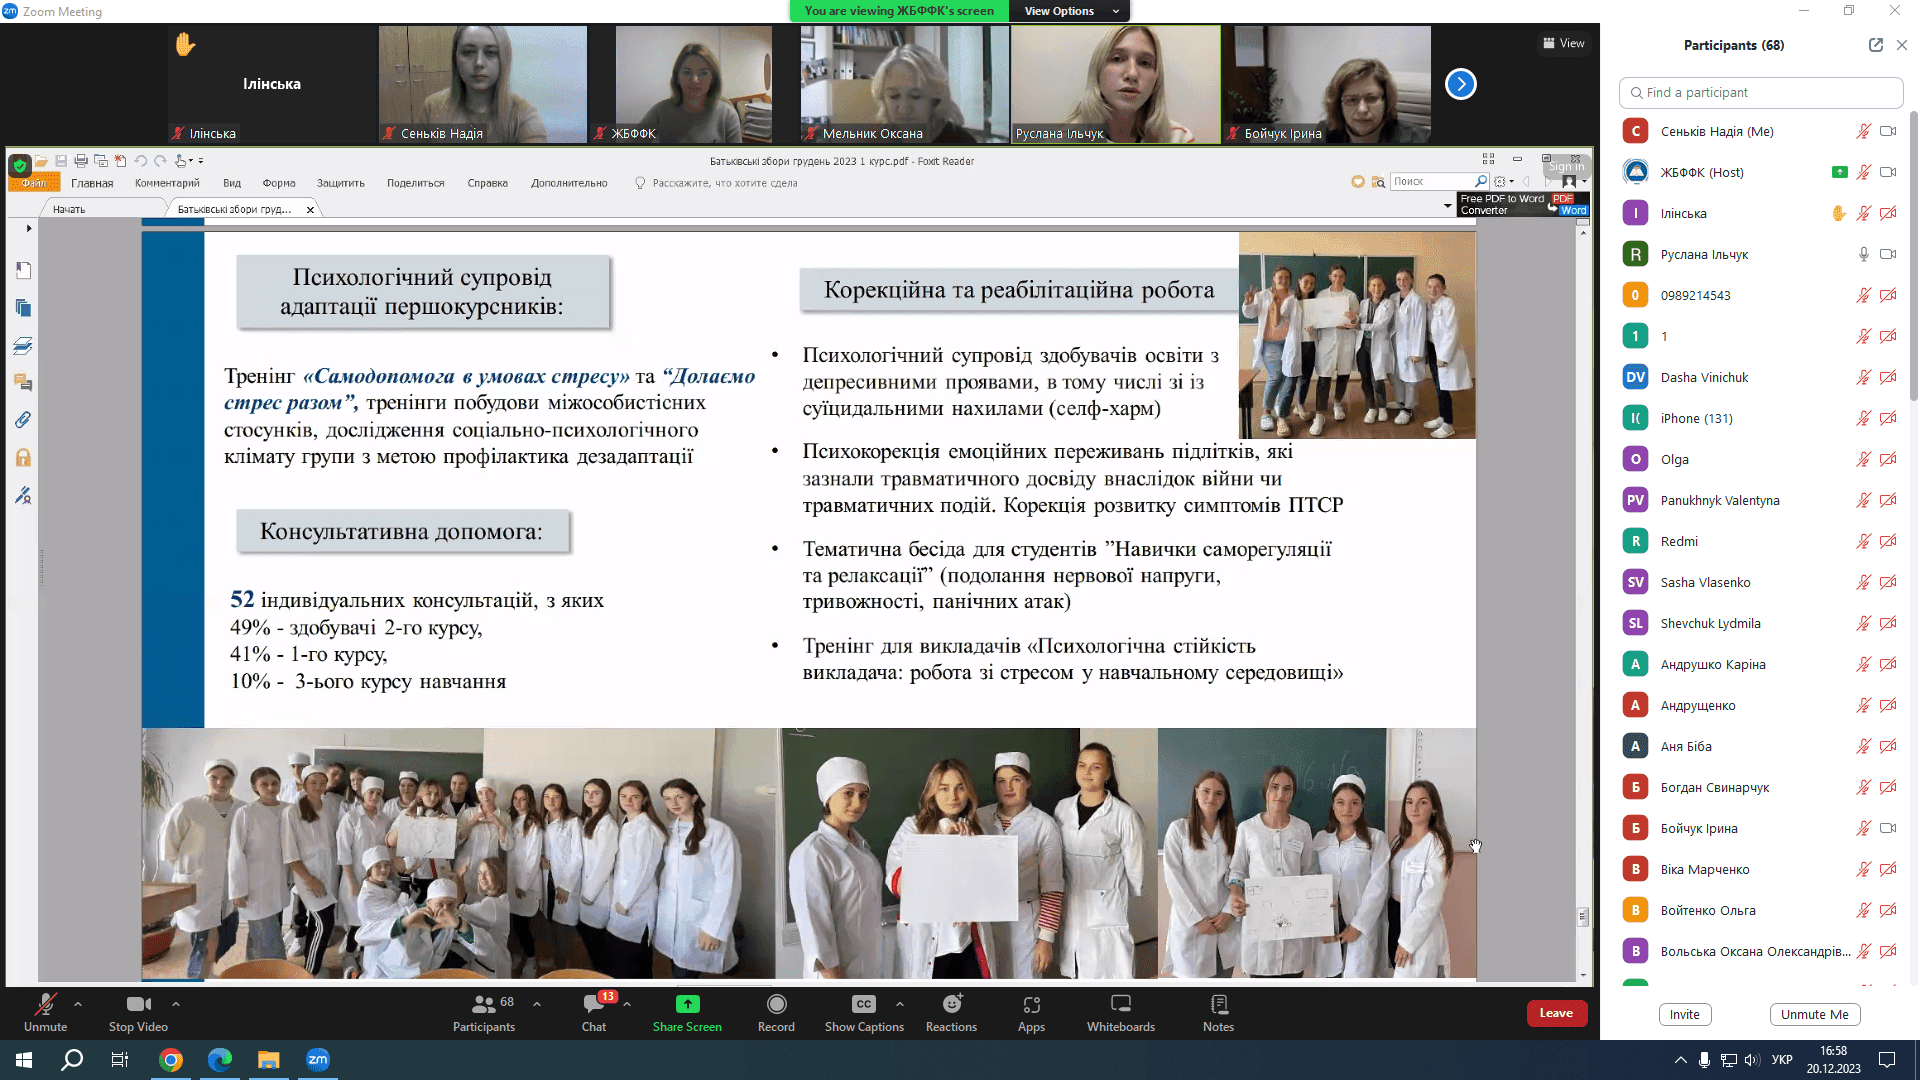Click the Unmute Me button
This screenshot has height=1080, width=1920.
[1815, 1014]
